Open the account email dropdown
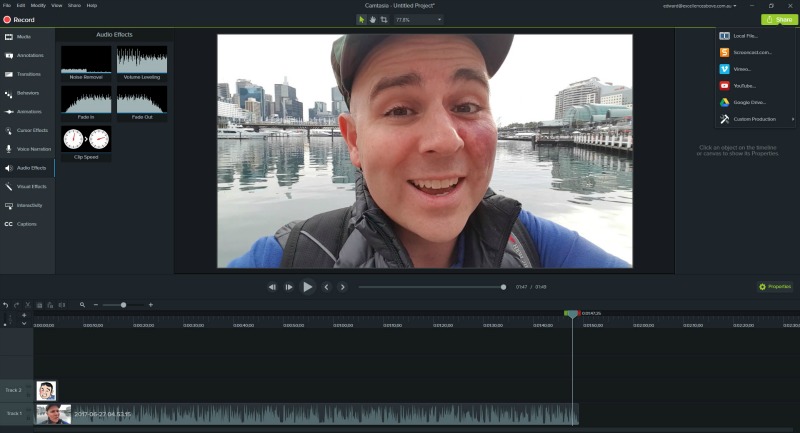The height and width of the screenshot is (433, 800). 699,6
